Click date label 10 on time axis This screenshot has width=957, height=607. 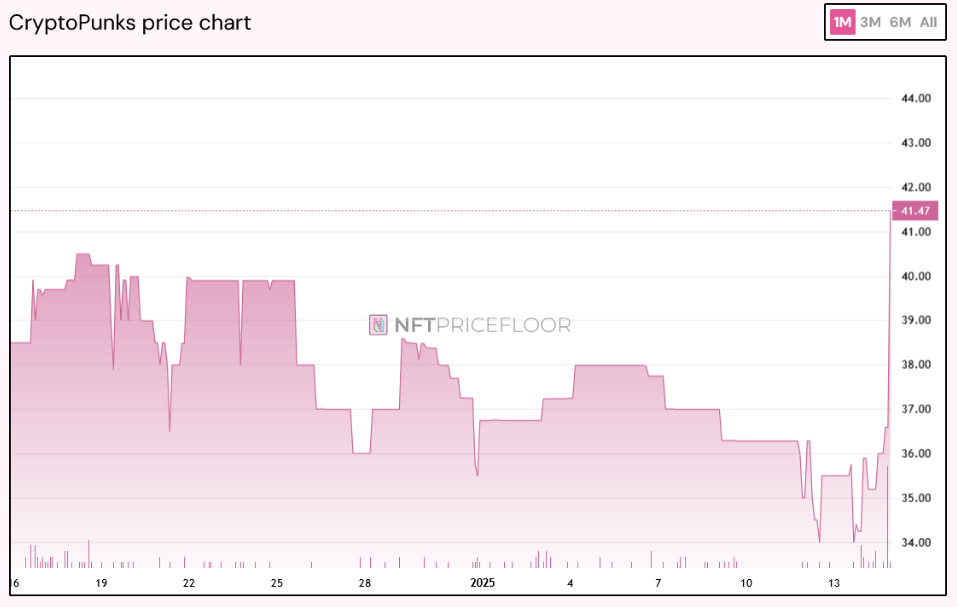(x=745, y=582)
